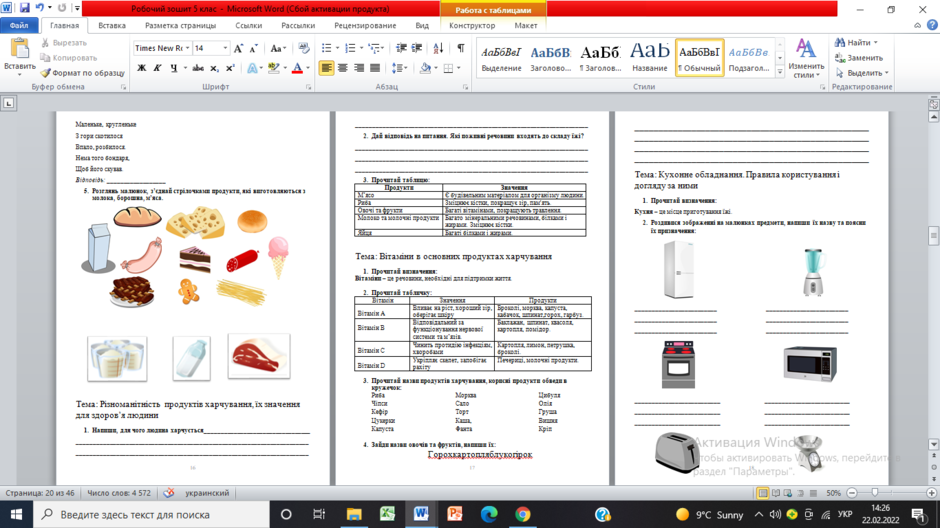Sort the selection alphabetically
This screenshot has height=528, width=940.
pyautogui.click(x=438, y=48)
